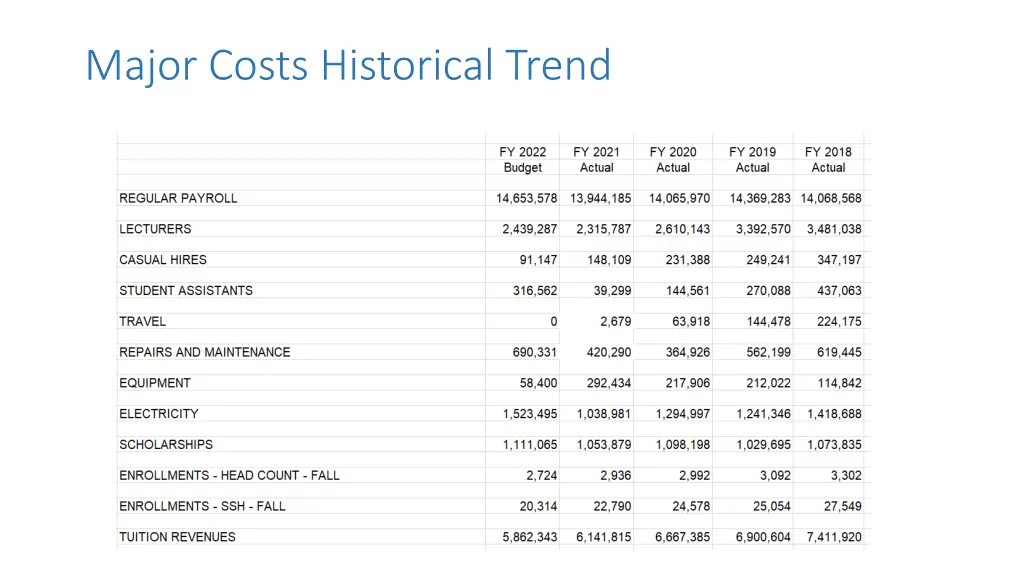
Task: Select equipment value 114,842
Action: click(840, 383)
